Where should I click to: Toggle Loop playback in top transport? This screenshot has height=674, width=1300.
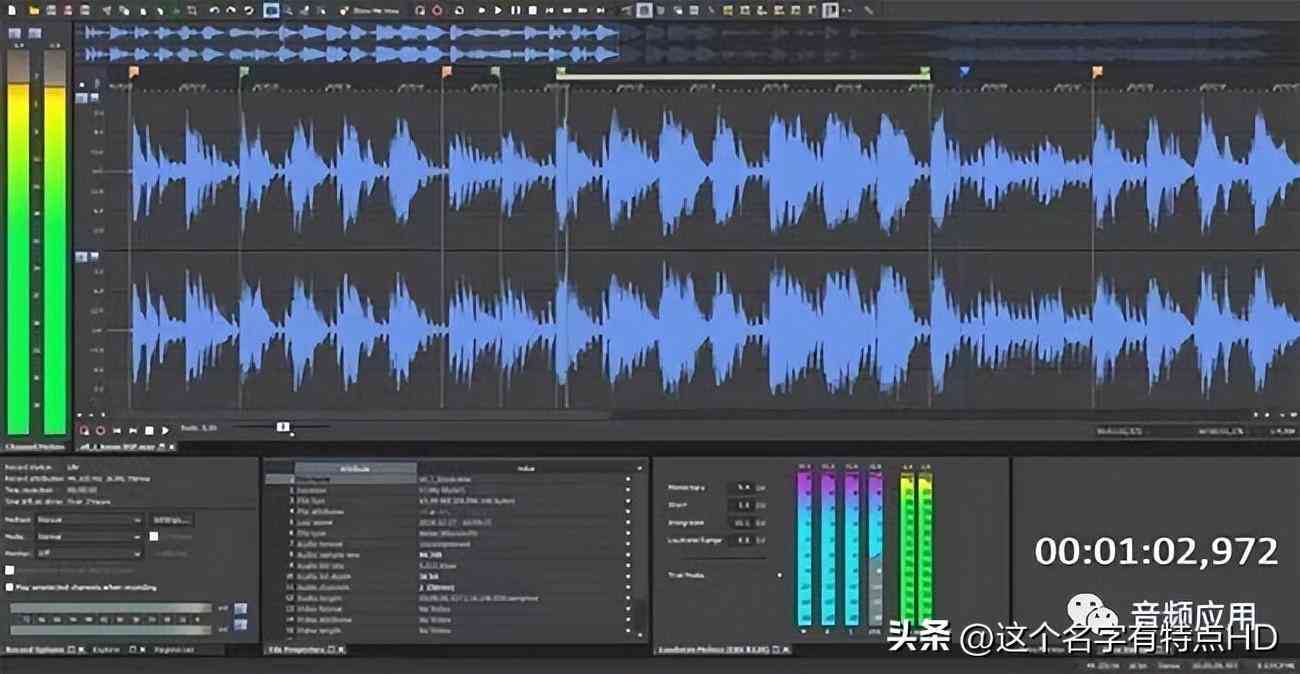(x=459, y=9)
